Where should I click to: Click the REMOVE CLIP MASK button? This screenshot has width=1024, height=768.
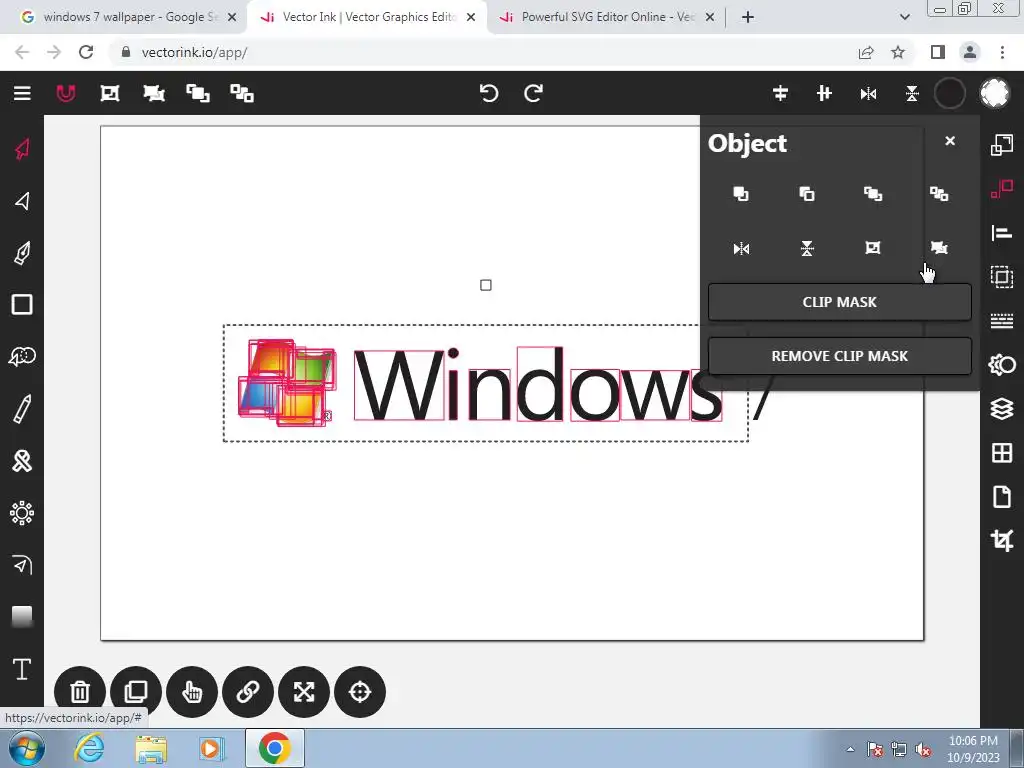(x=840, y=356)
